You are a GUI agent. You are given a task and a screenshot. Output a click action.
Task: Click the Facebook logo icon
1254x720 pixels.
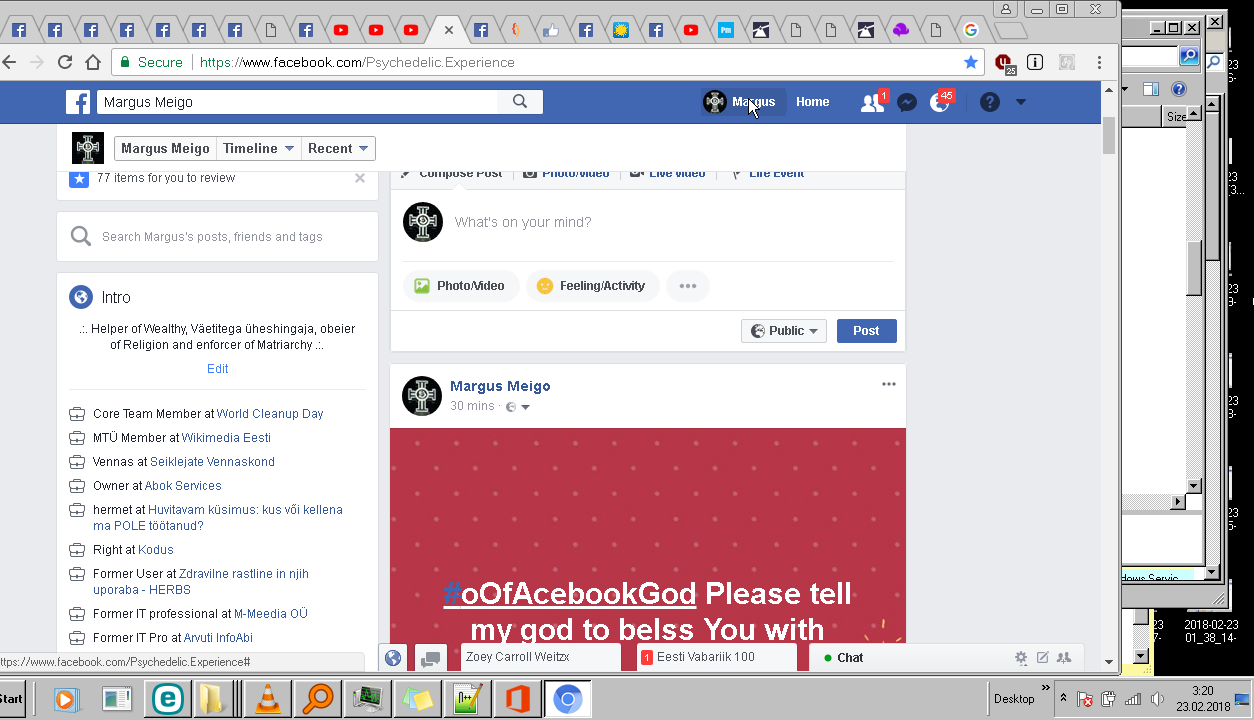tap(78, 102)
